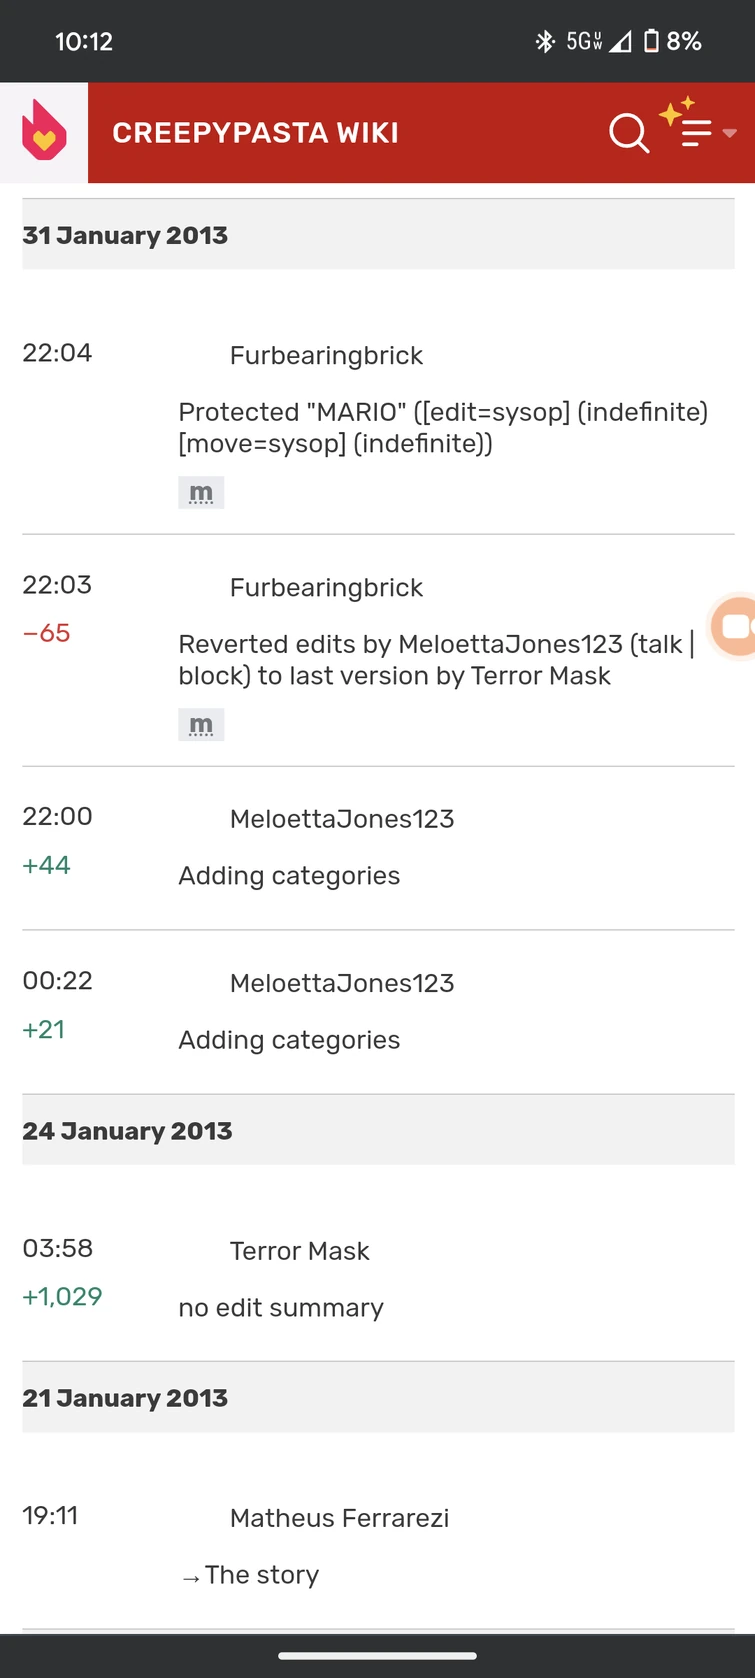The width and height of the screenshot is (755, 1678).
Task: Open the Fandom flame logo home
Action: 44,132
